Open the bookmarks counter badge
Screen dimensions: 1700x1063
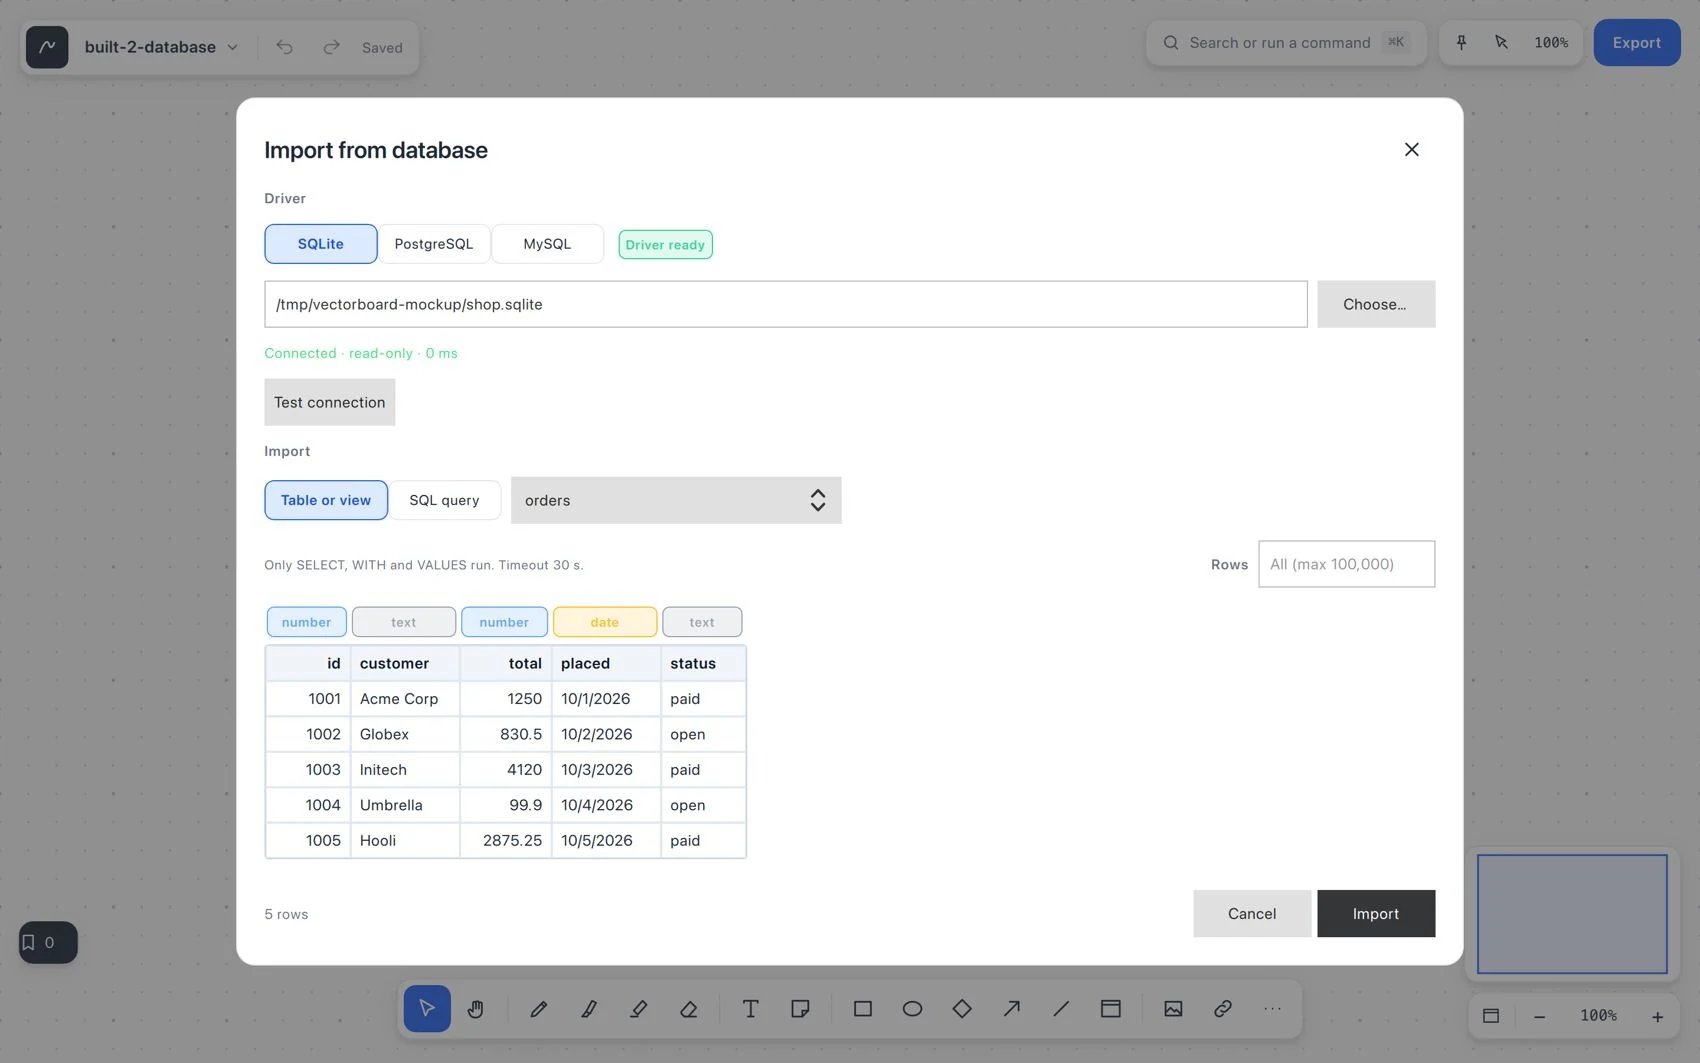[x=48, y=942]
